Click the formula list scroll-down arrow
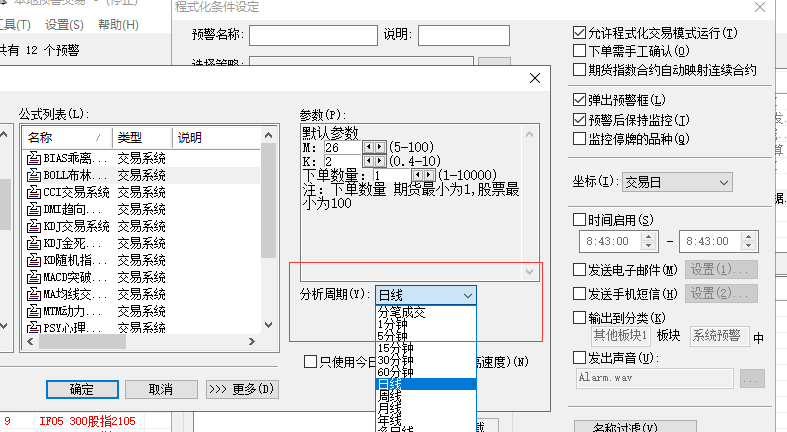This screenshot has height=432, width=787. pyautogui.click(x=269, y=325)
